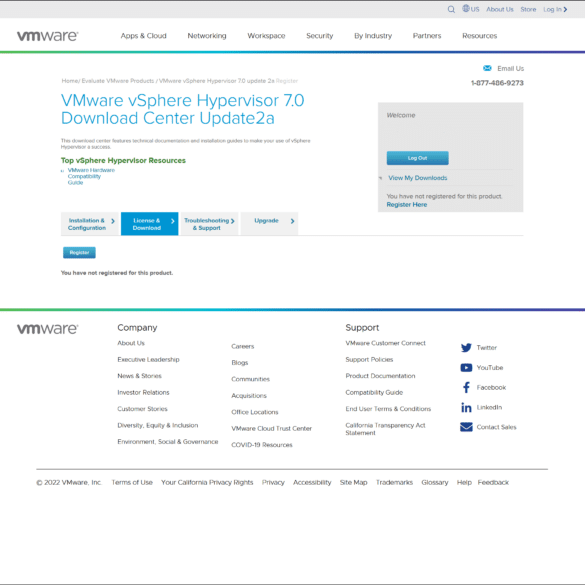Open Office Locations footer link
The height and width of the screenshot is (585, 585).
[x=255, y=412]
